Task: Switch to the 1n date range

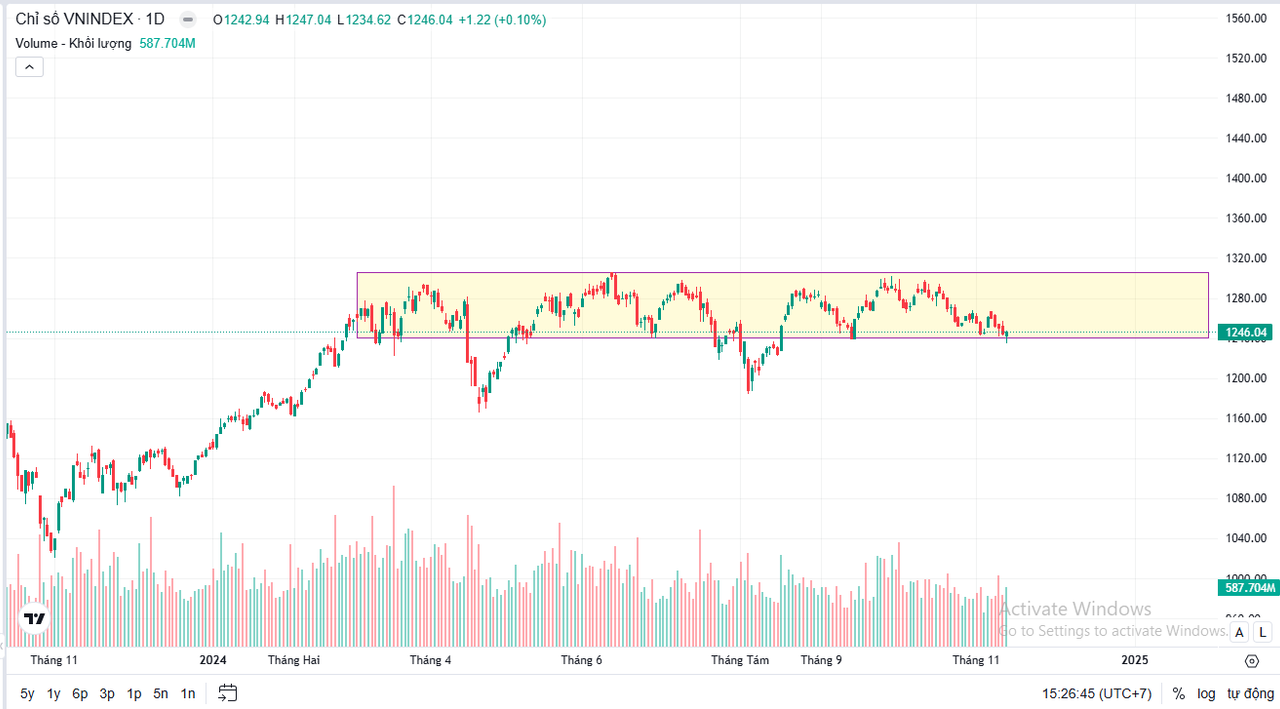Action: click(187, 692)
